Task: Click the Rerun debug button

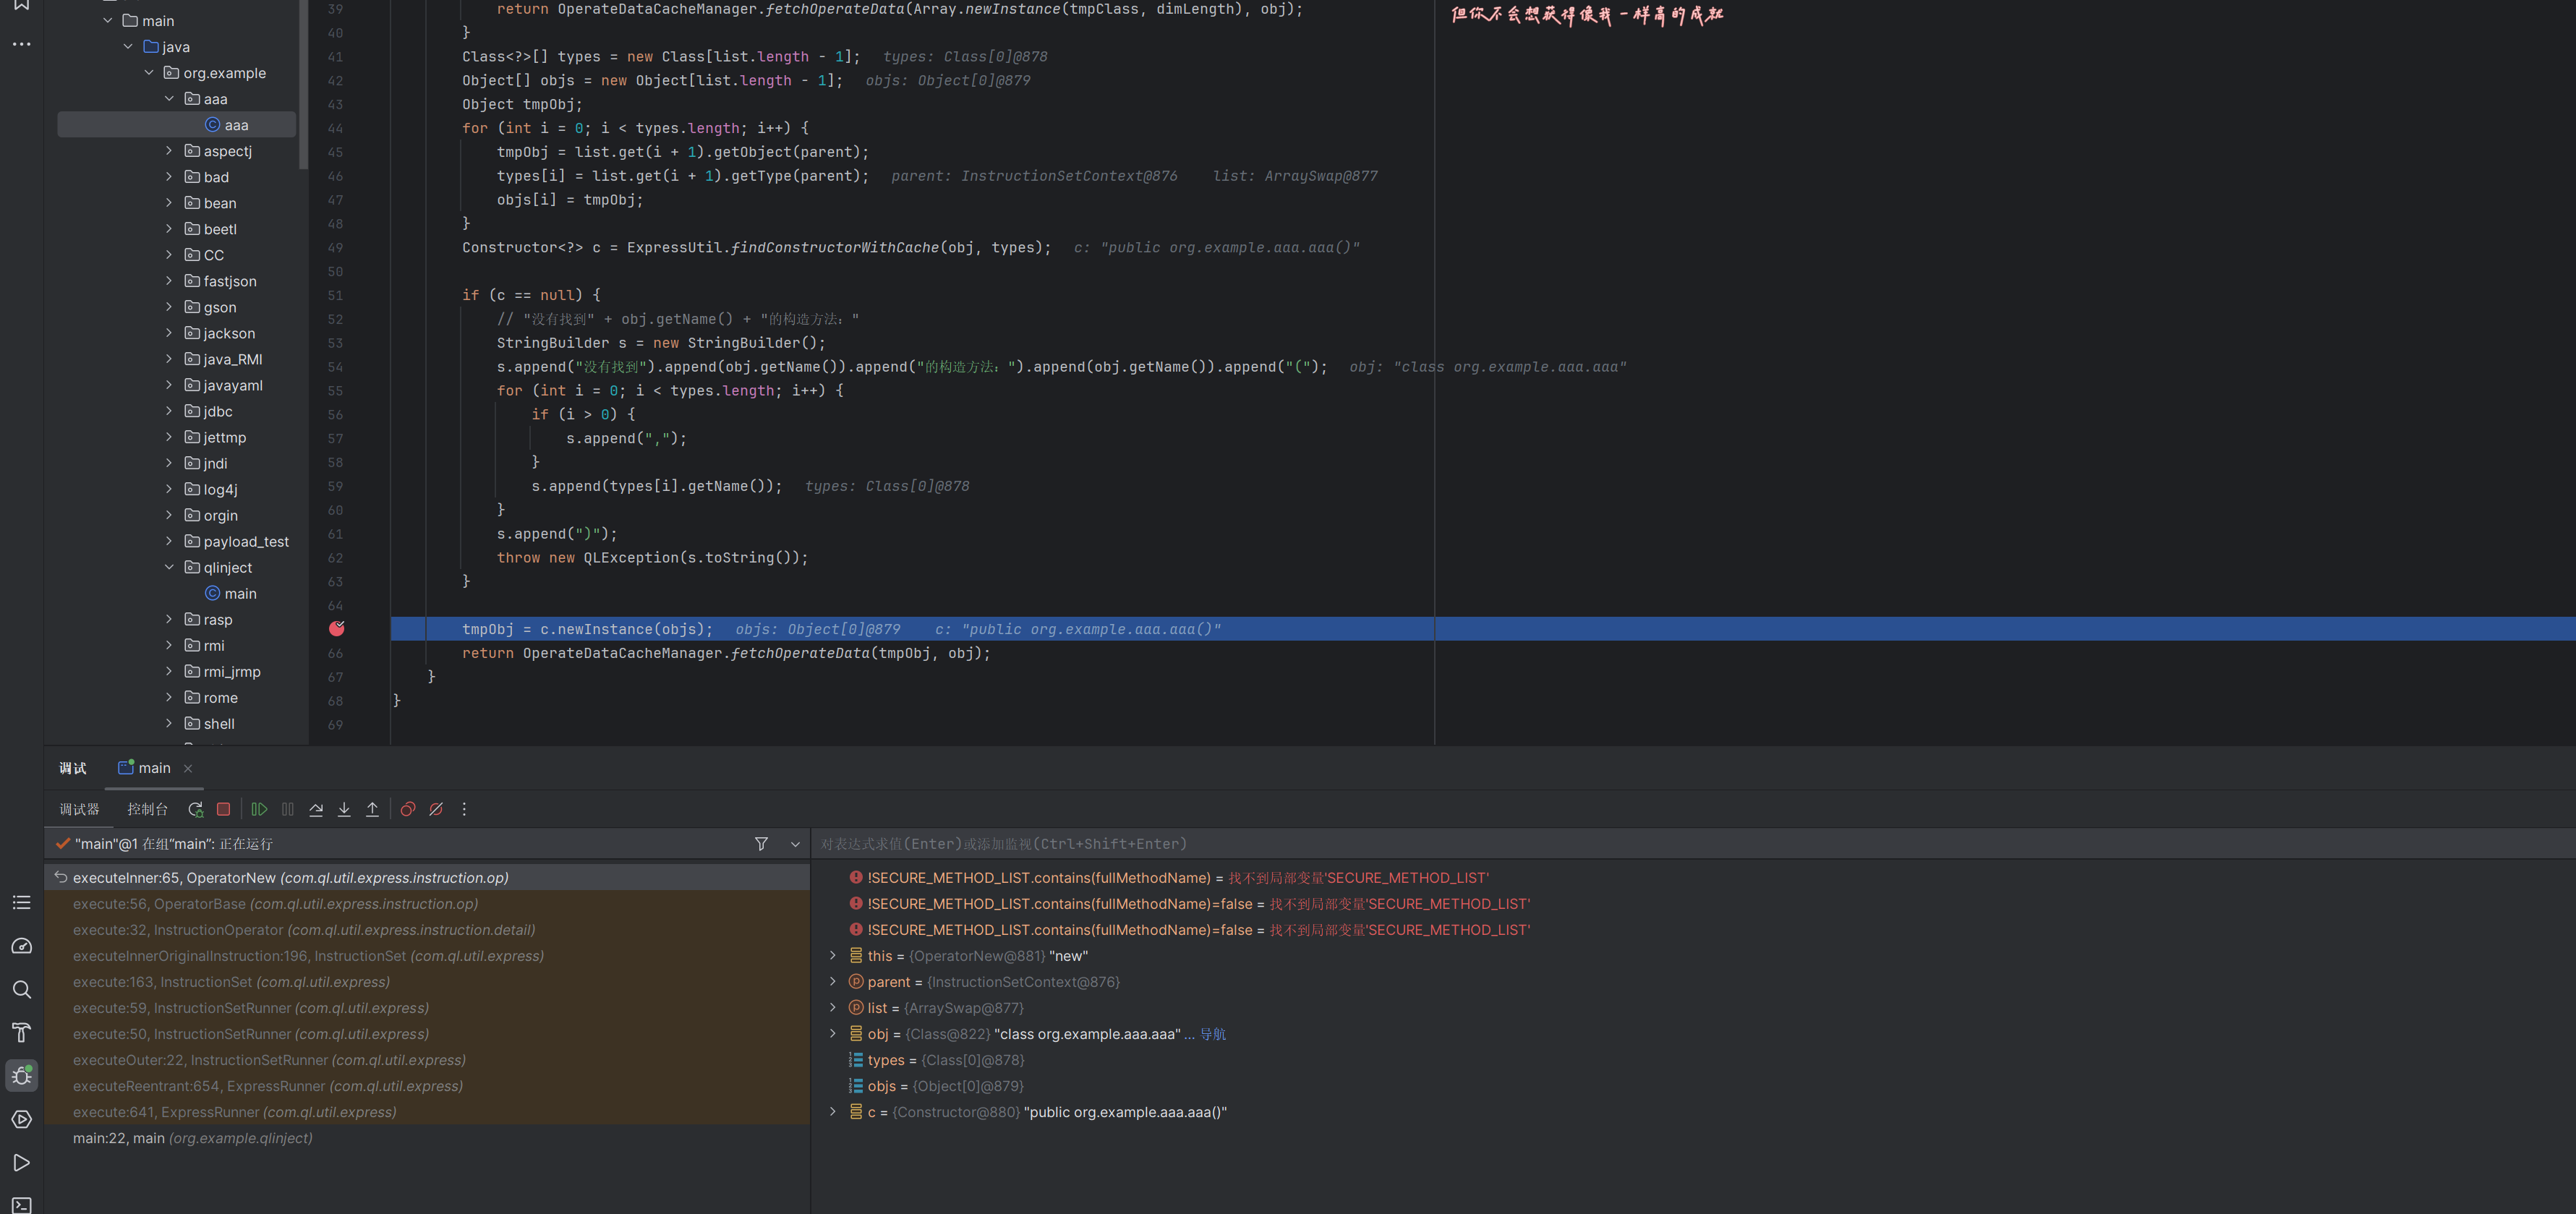Action: (196, 809)
